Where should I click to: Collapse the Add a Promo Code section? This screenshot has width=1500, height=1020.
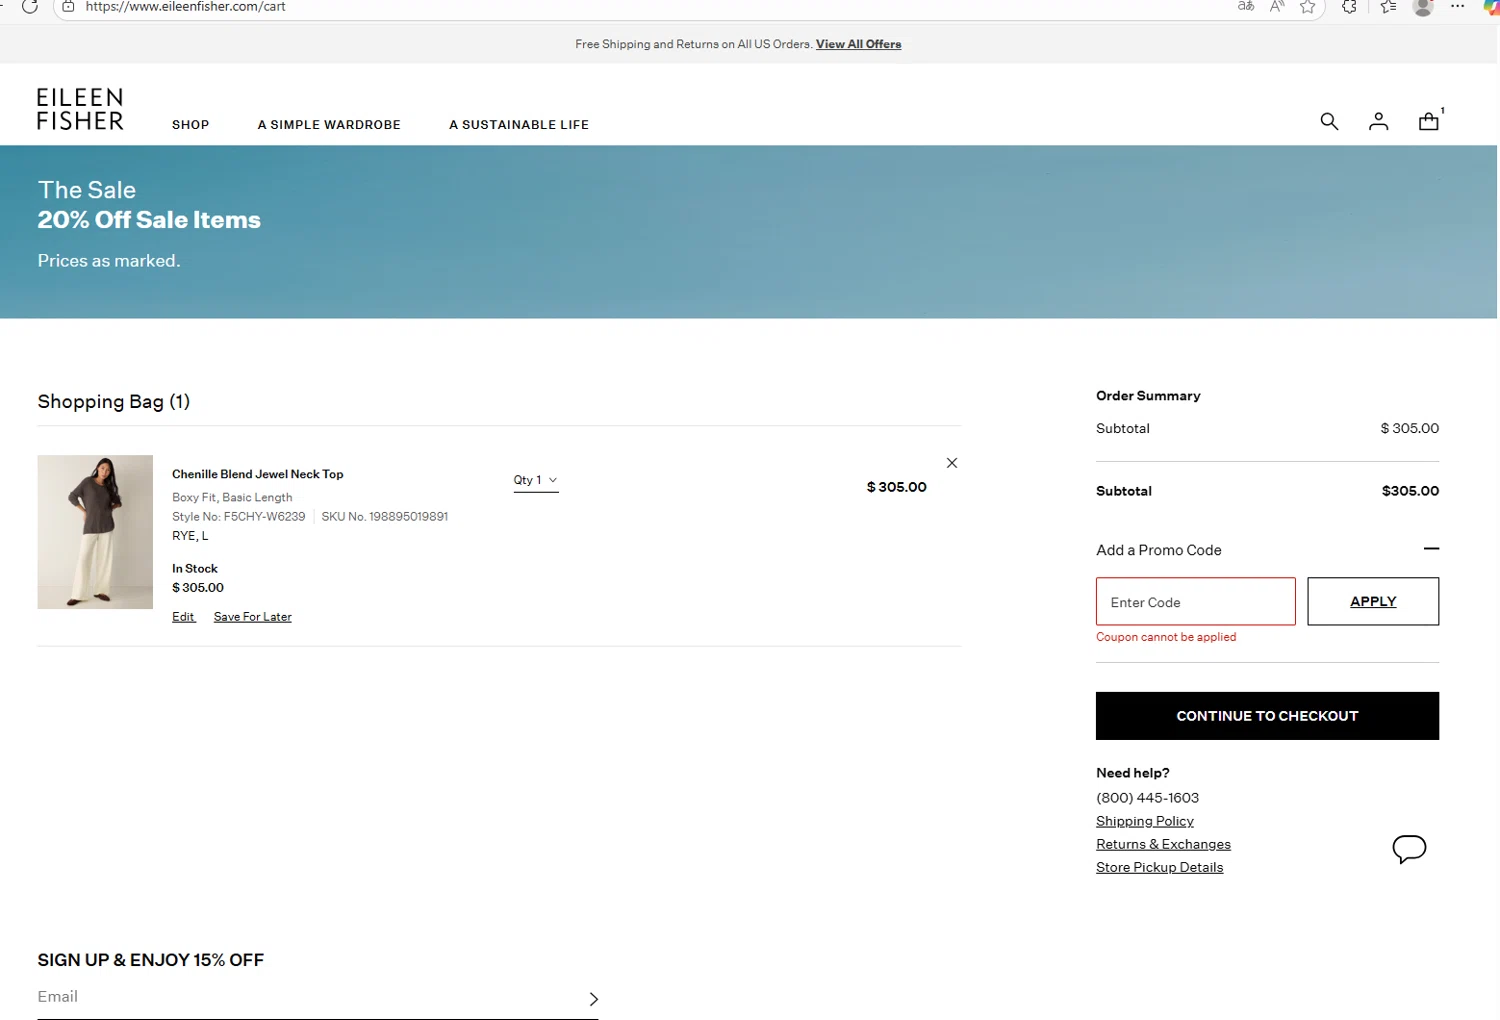[1431, 549]
